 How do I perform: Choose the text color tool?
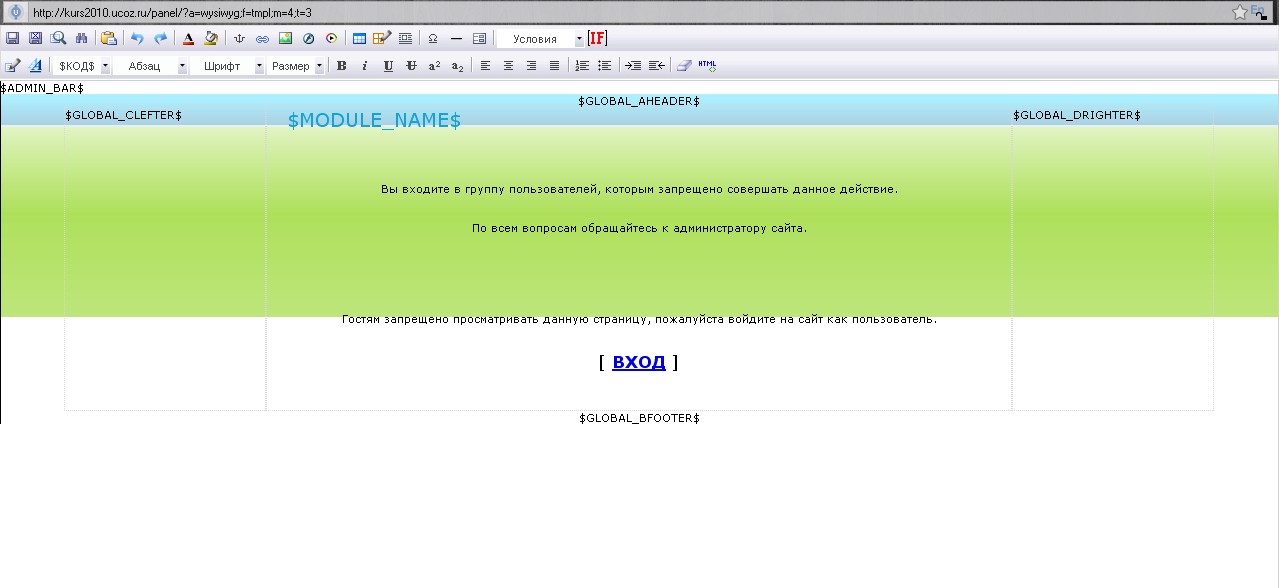pos(188,38)
